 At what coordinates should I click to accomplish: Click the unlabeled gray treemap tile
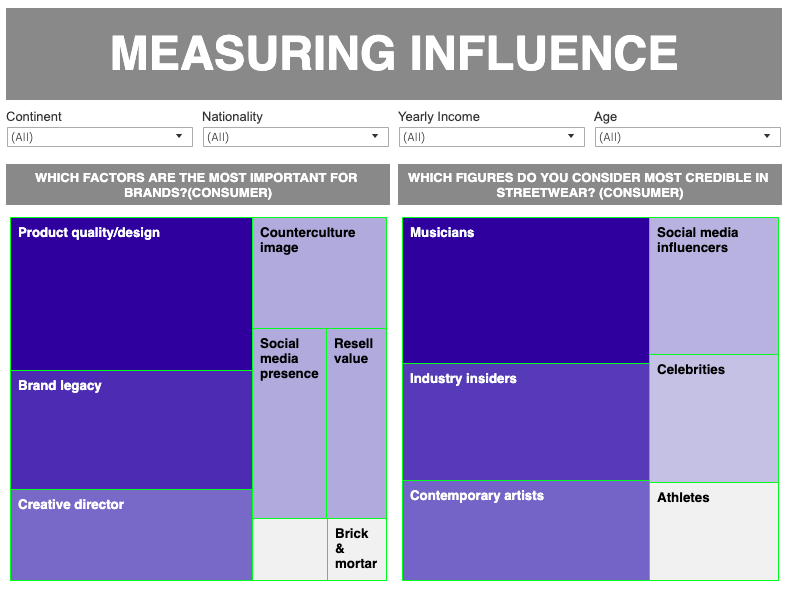tap(289, 549)
